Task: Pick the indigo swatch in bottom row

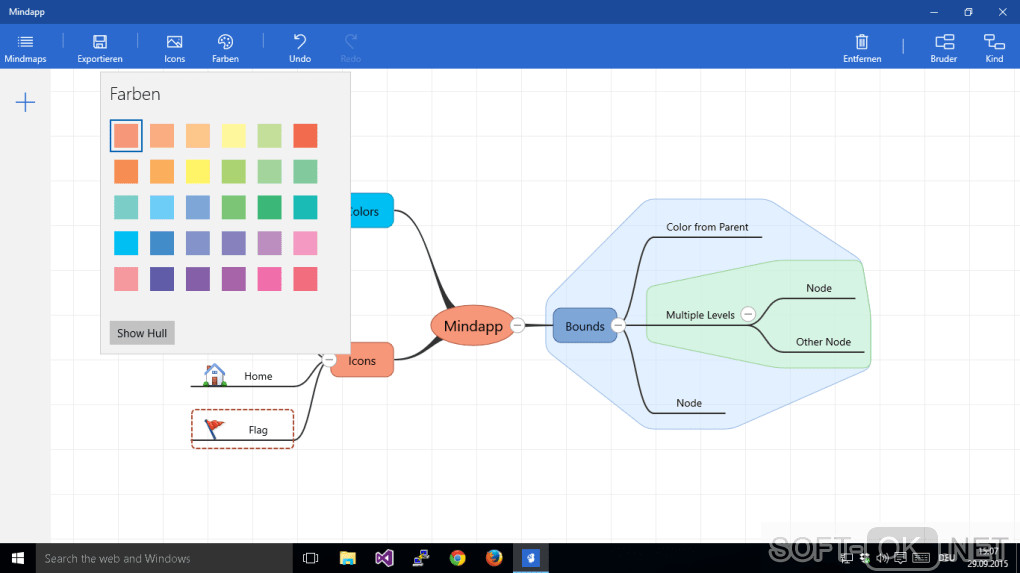Action: tap(162, 279)
